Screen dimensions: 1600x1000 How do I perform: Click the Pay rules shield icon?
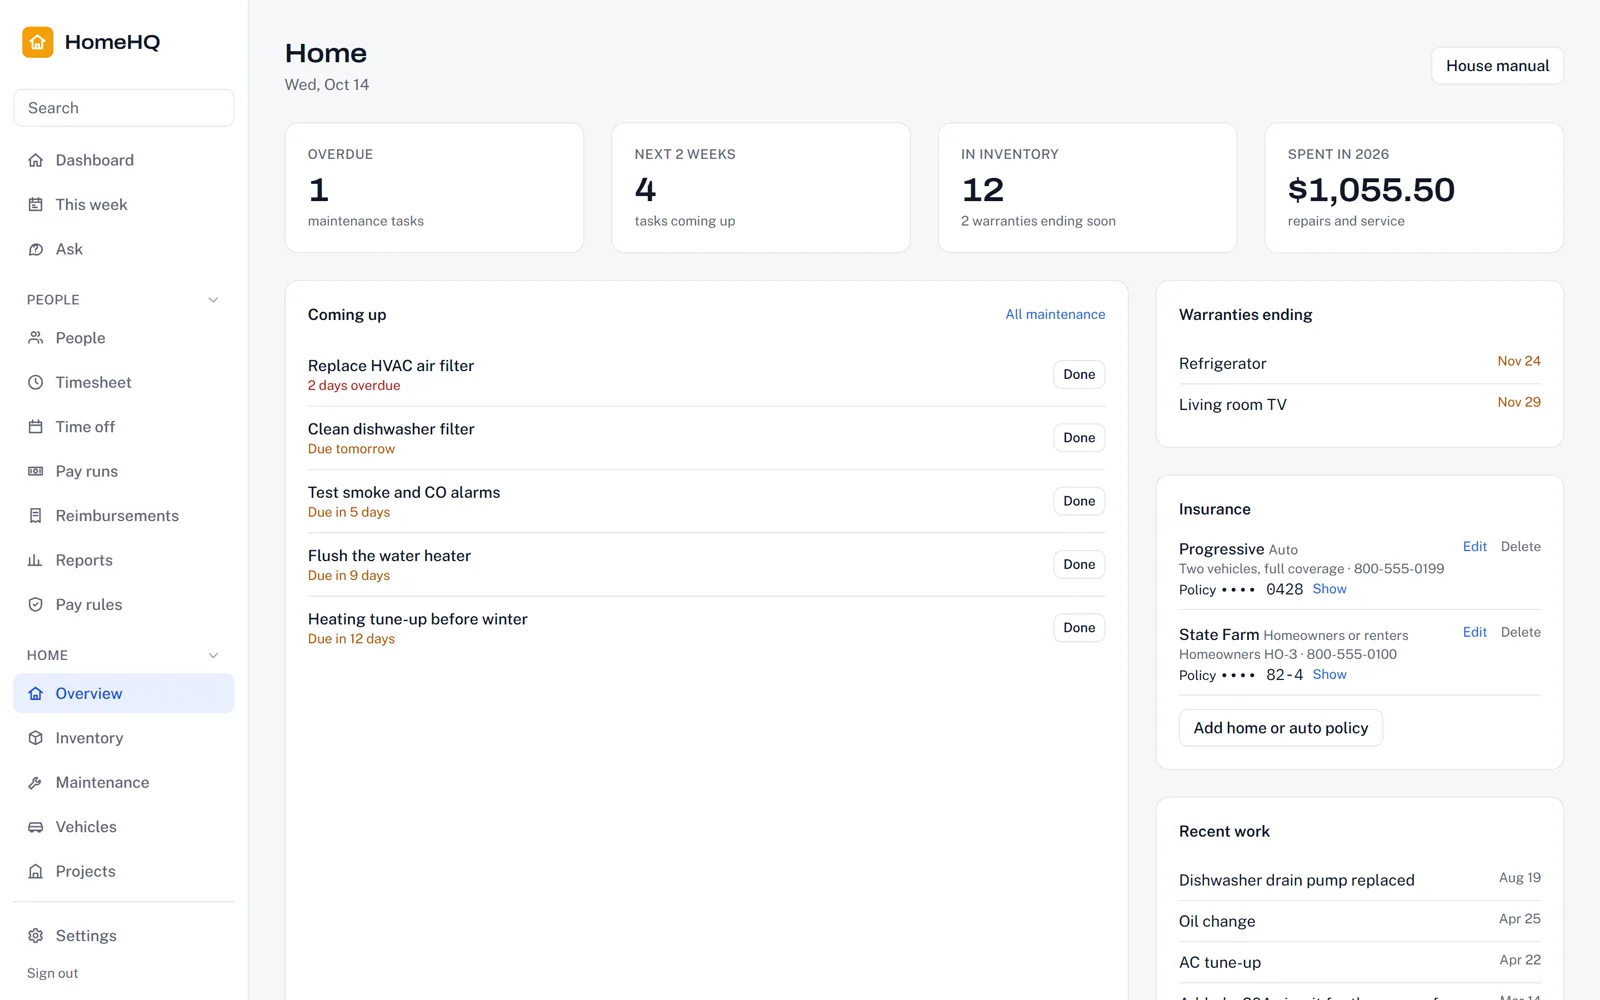[36, 605]
